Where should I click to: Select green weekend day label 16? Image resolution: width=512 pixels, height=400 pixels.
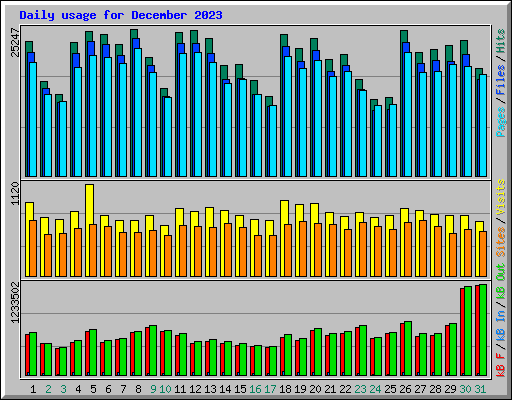(255, 389)
